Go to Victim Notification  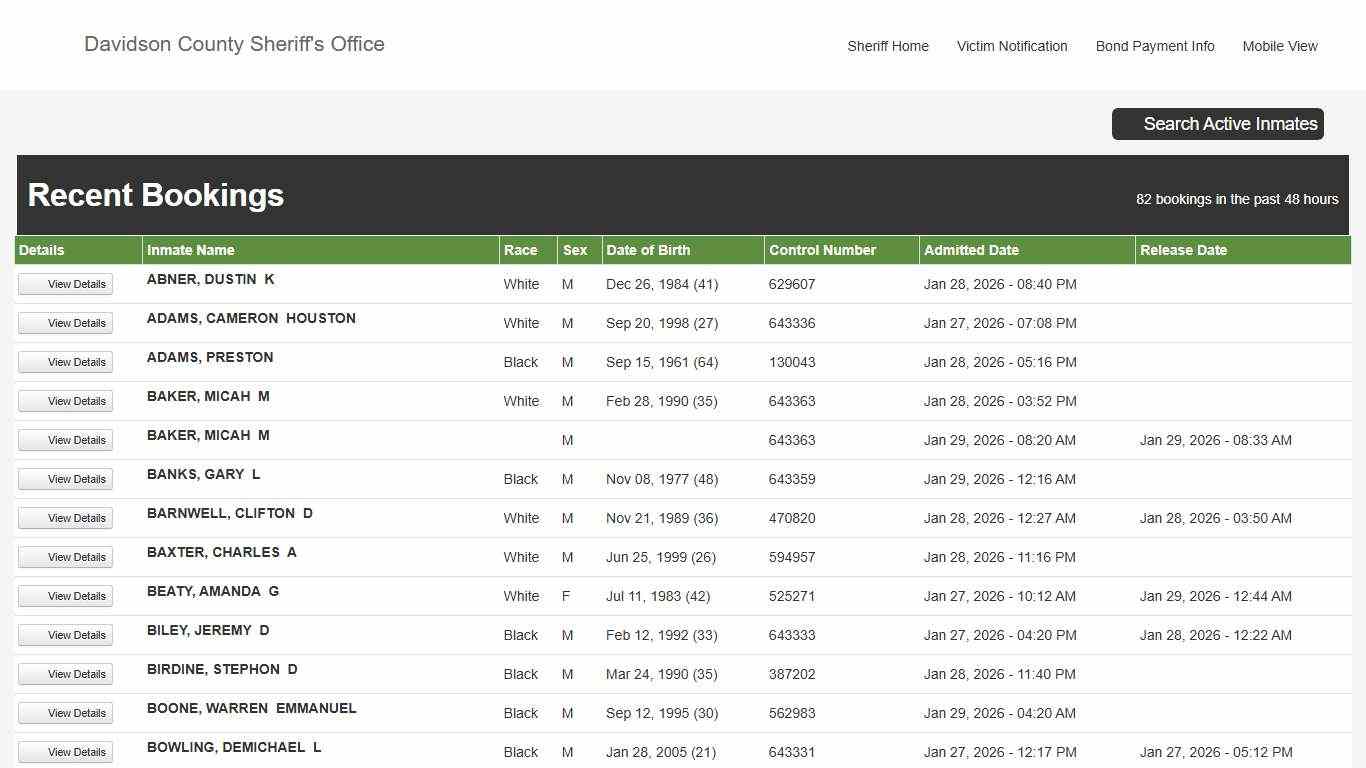(x=1011, y=46)
